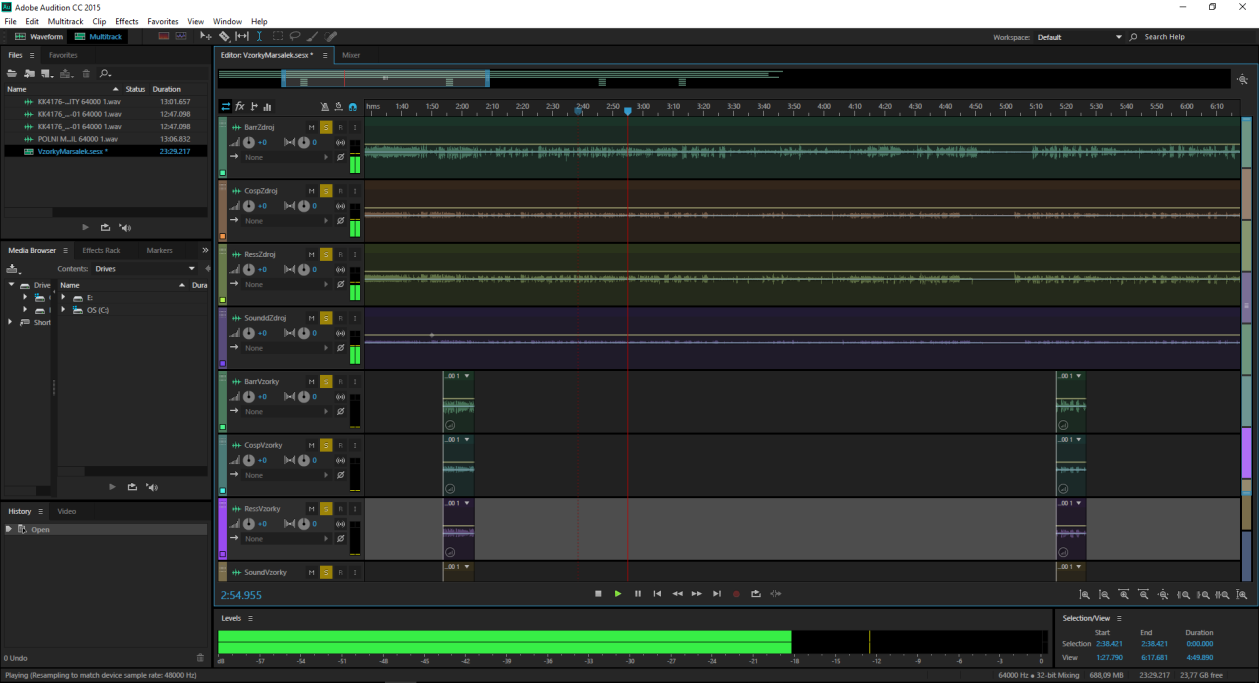Sort files by the Duration column header

pos(167,89)
